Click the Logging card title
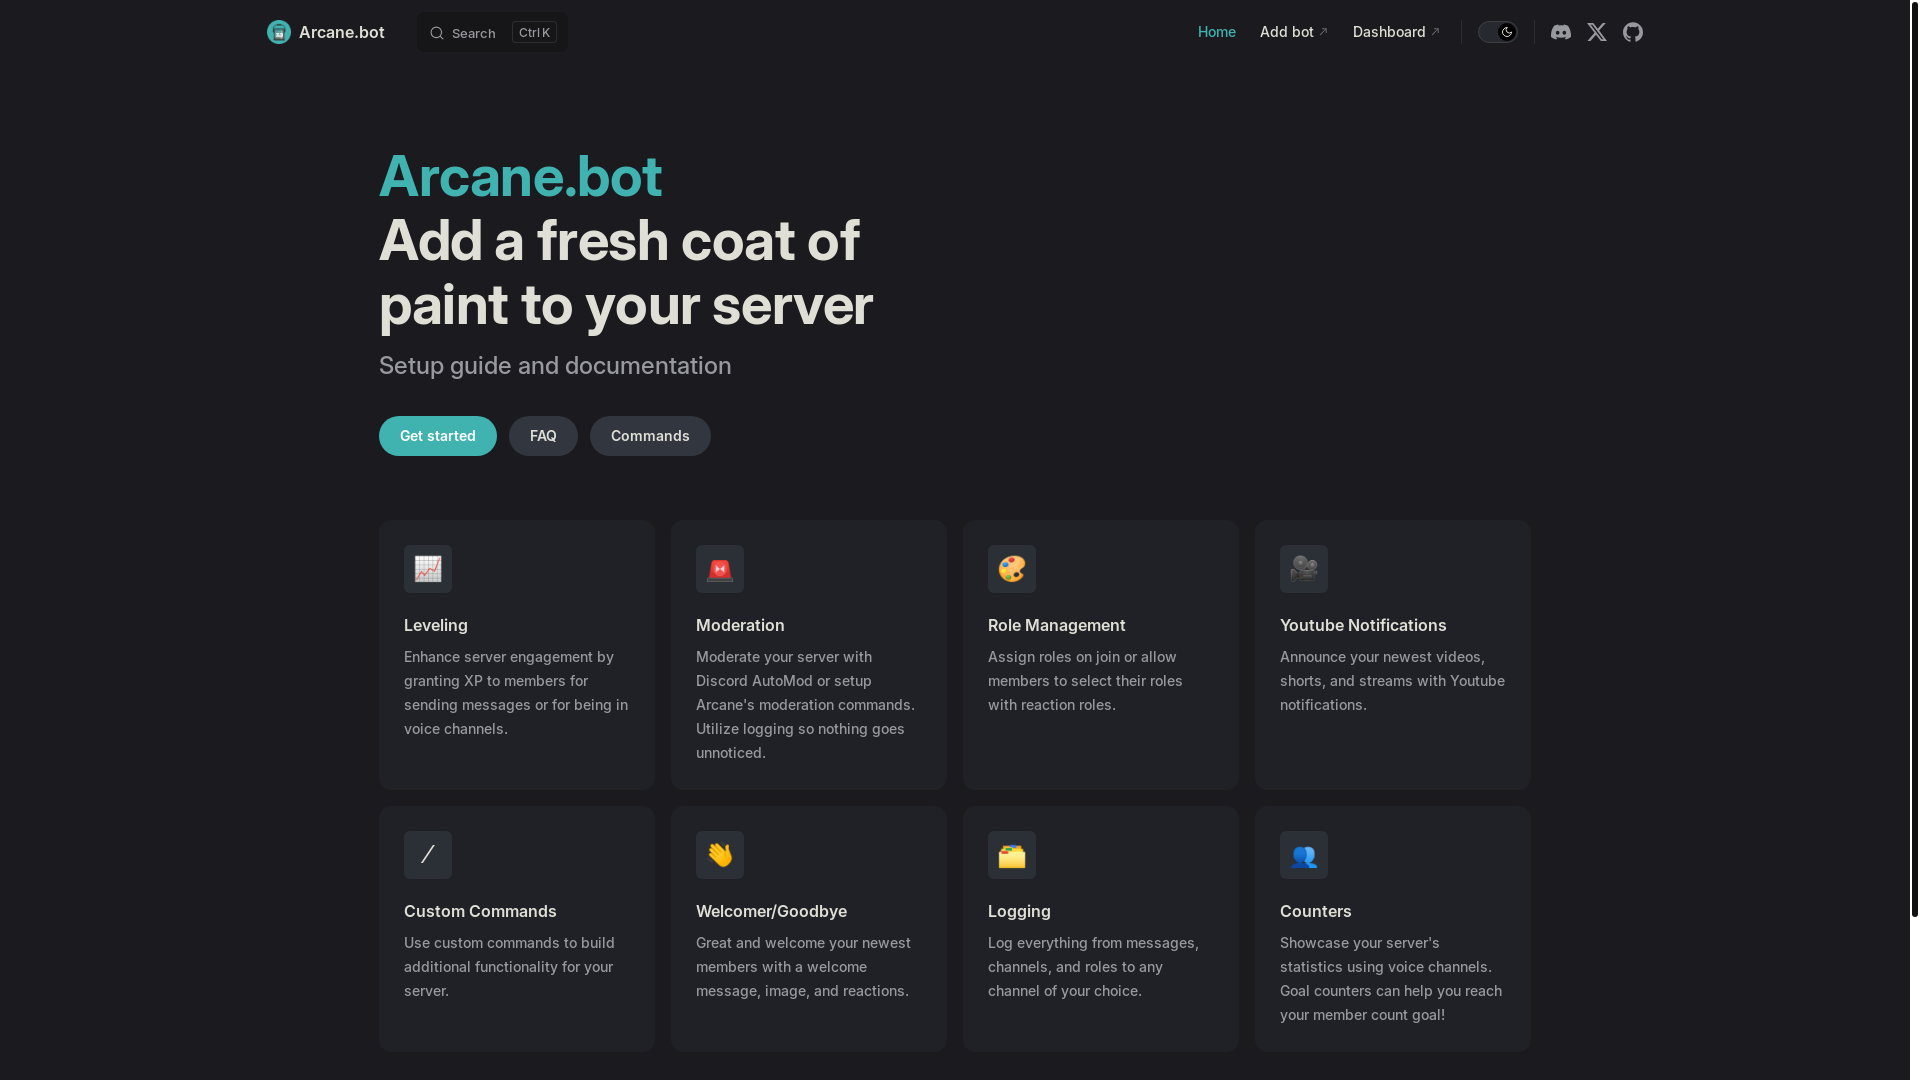The height and width of the screenshot is (1080, 1920). point(1019,911)
